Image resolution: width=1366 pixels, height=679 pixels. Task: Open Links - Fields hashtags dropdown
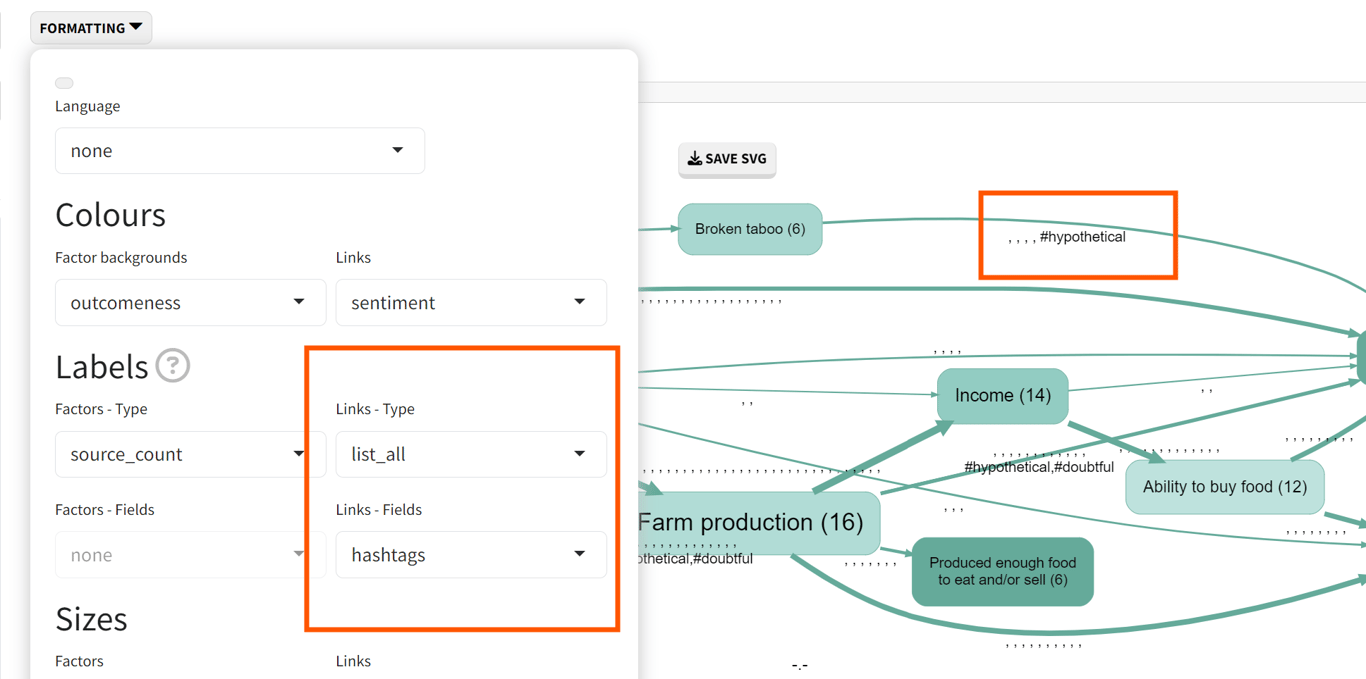(x=471, y=555)
